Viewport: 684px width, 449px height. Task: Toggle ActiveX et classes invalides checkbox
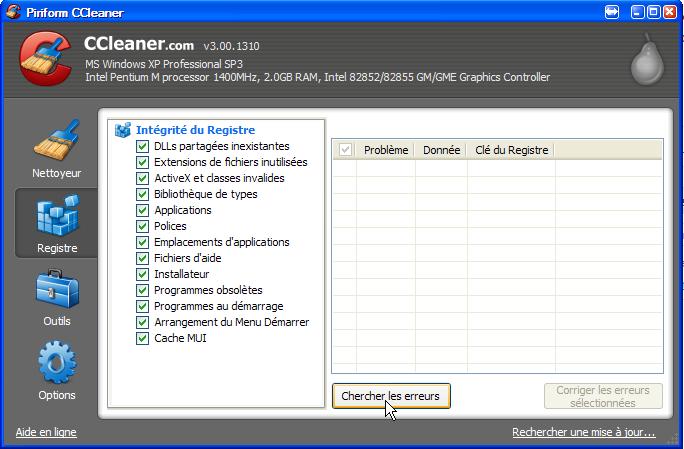pyautogui.click(x=142, y=178)
